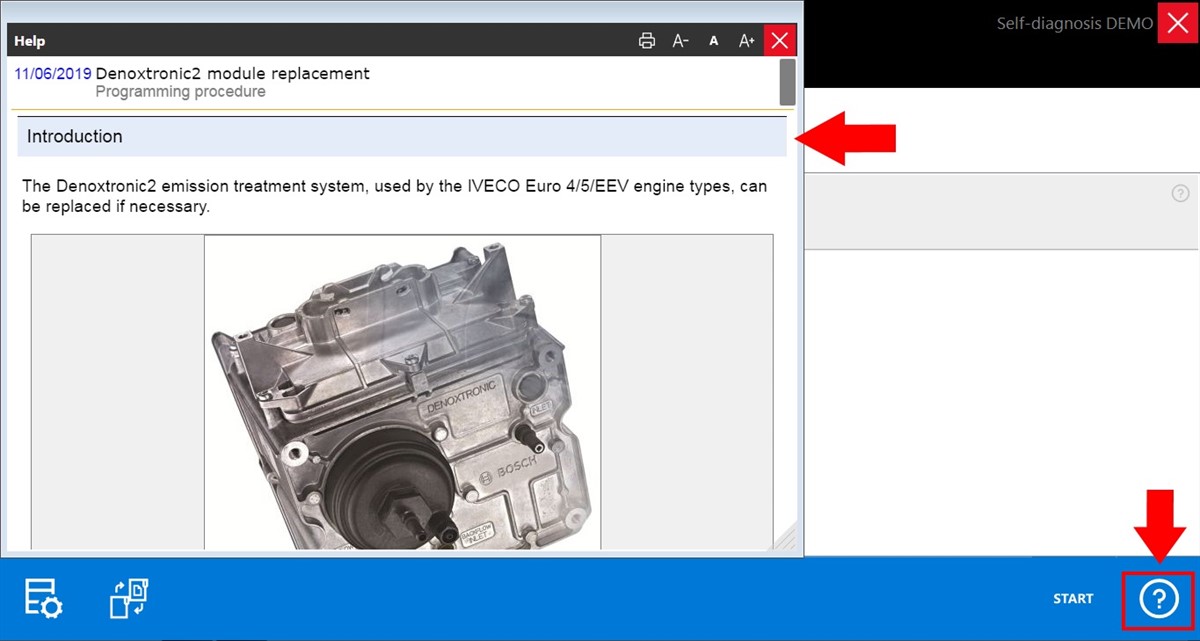The width and height of the screenshot is (1200, 641).
Task: Open the list settings gear icon
Action: [44, 598]
